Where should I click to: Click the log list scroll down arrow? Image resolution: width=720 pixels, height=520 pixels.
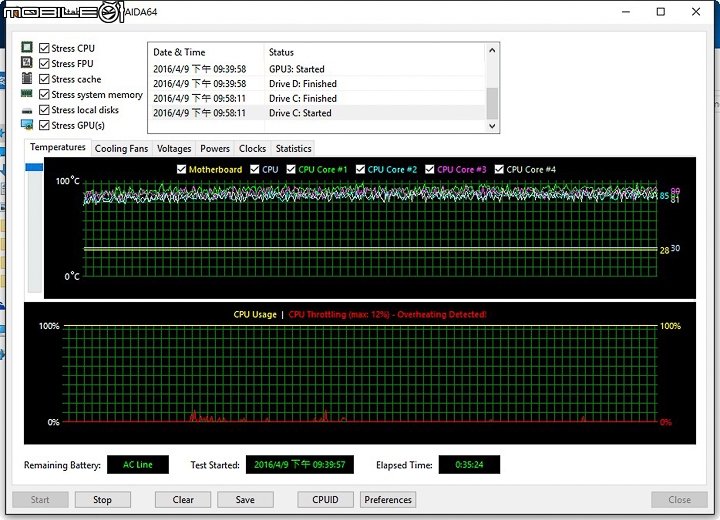492,126
